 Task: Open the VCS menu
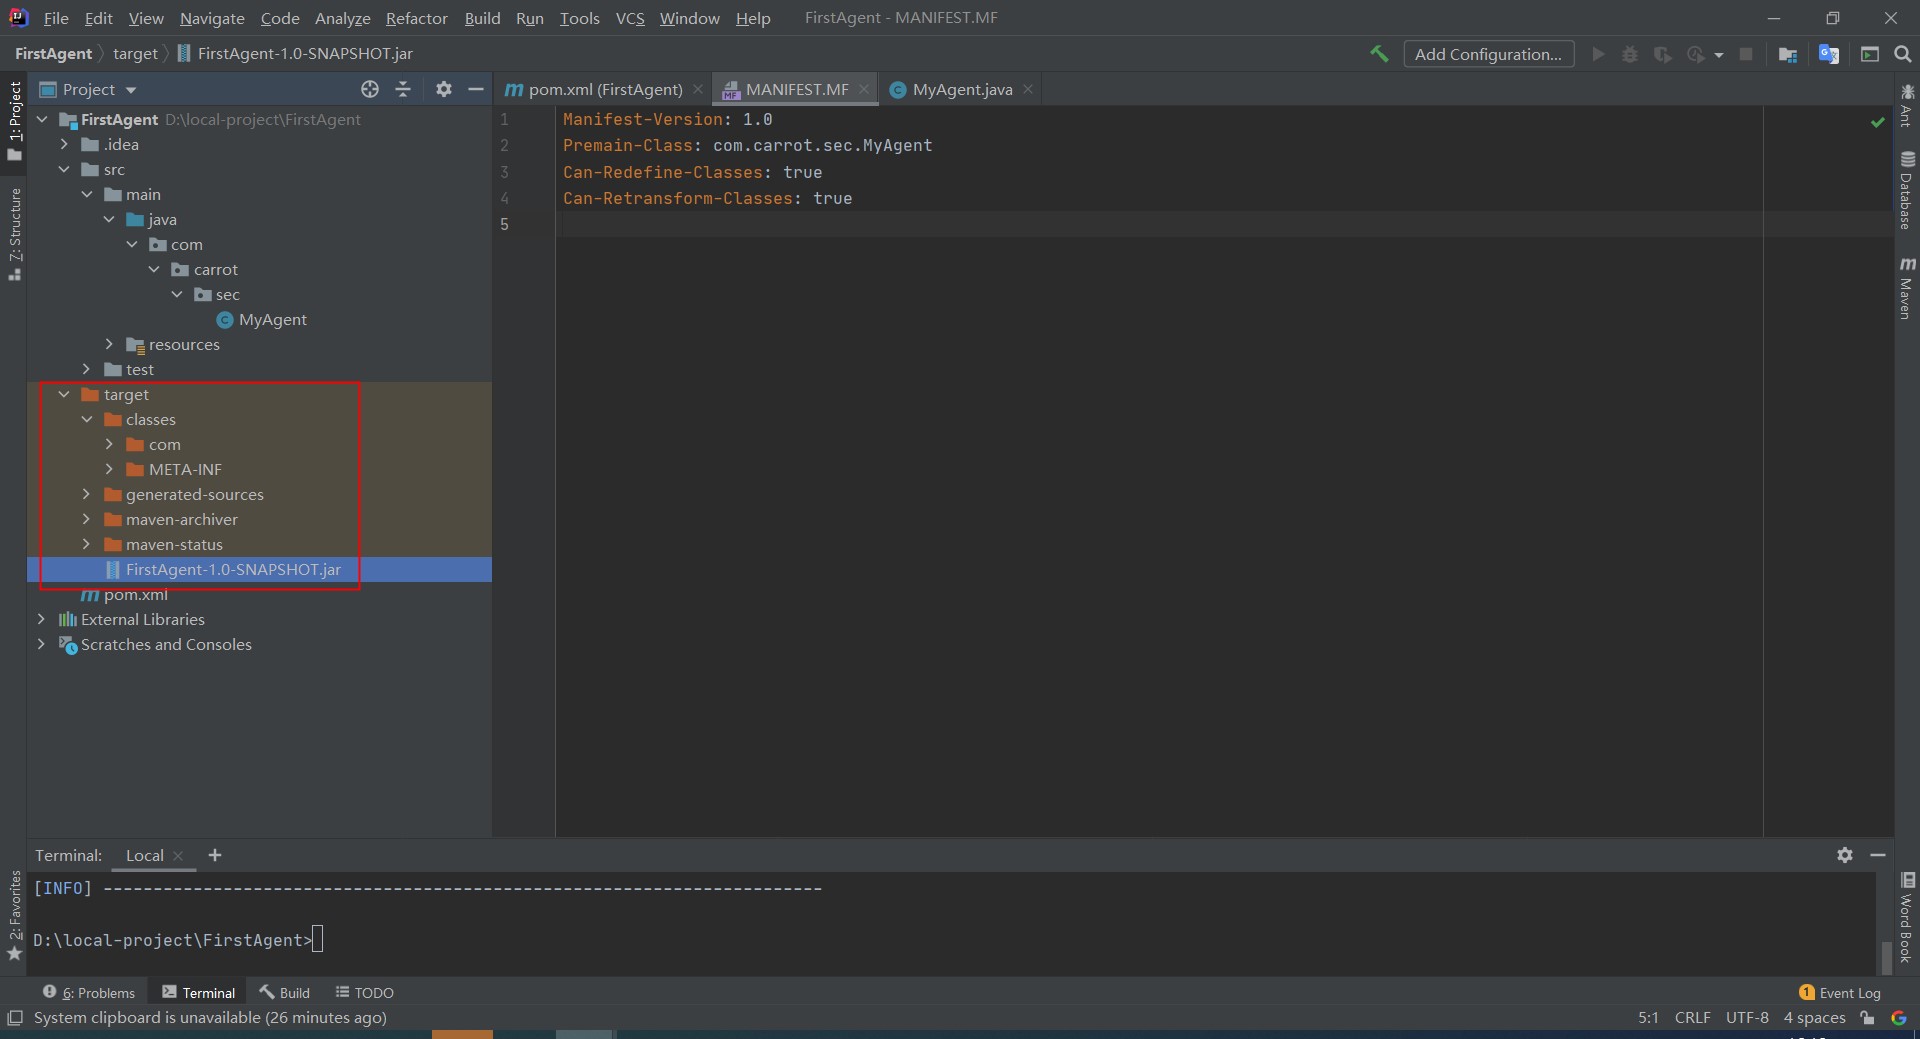[x=630, y=18]
